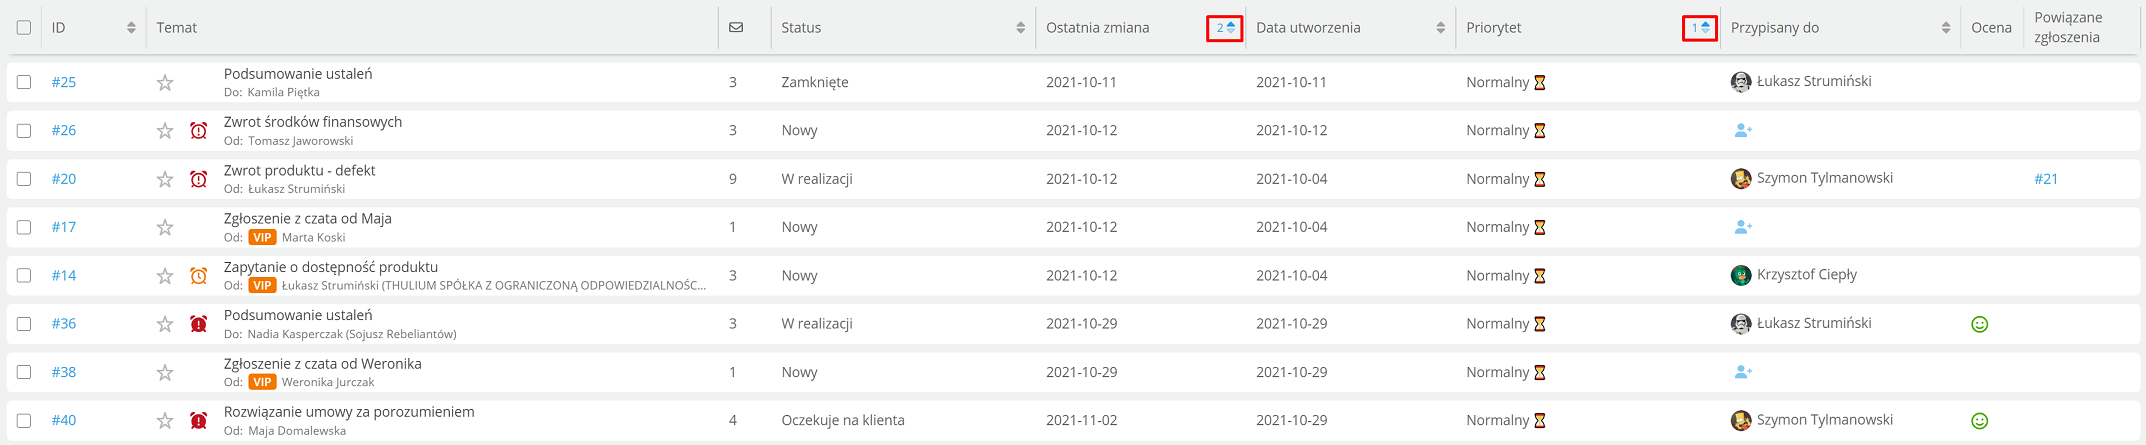Open ticket link #40

(x=64, y=421)
